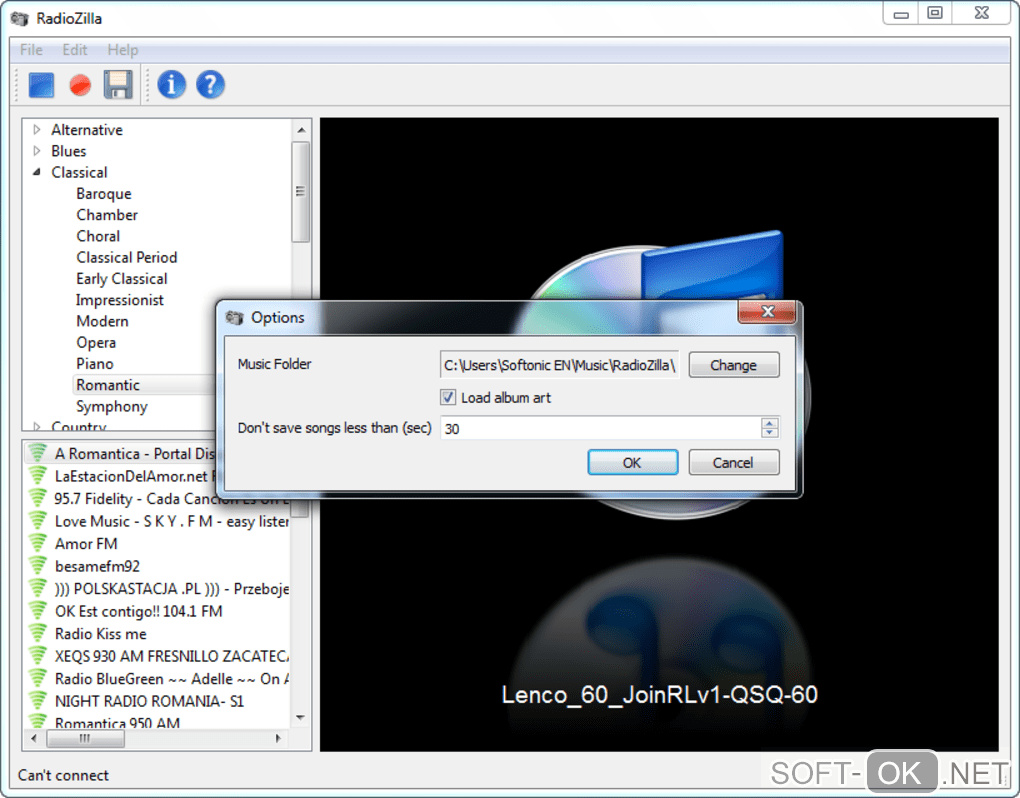1020x798 pixels.
Task: Expand the Alternative genre node
Action: [36, 129]
